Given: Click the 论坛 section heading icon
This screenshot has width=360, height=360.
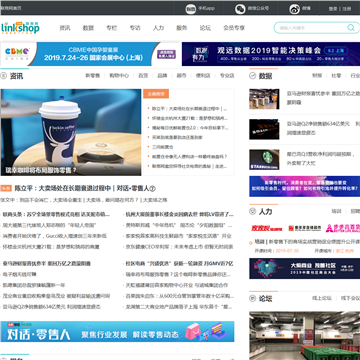Looking at the screenshot, I should tap(252, 298).
